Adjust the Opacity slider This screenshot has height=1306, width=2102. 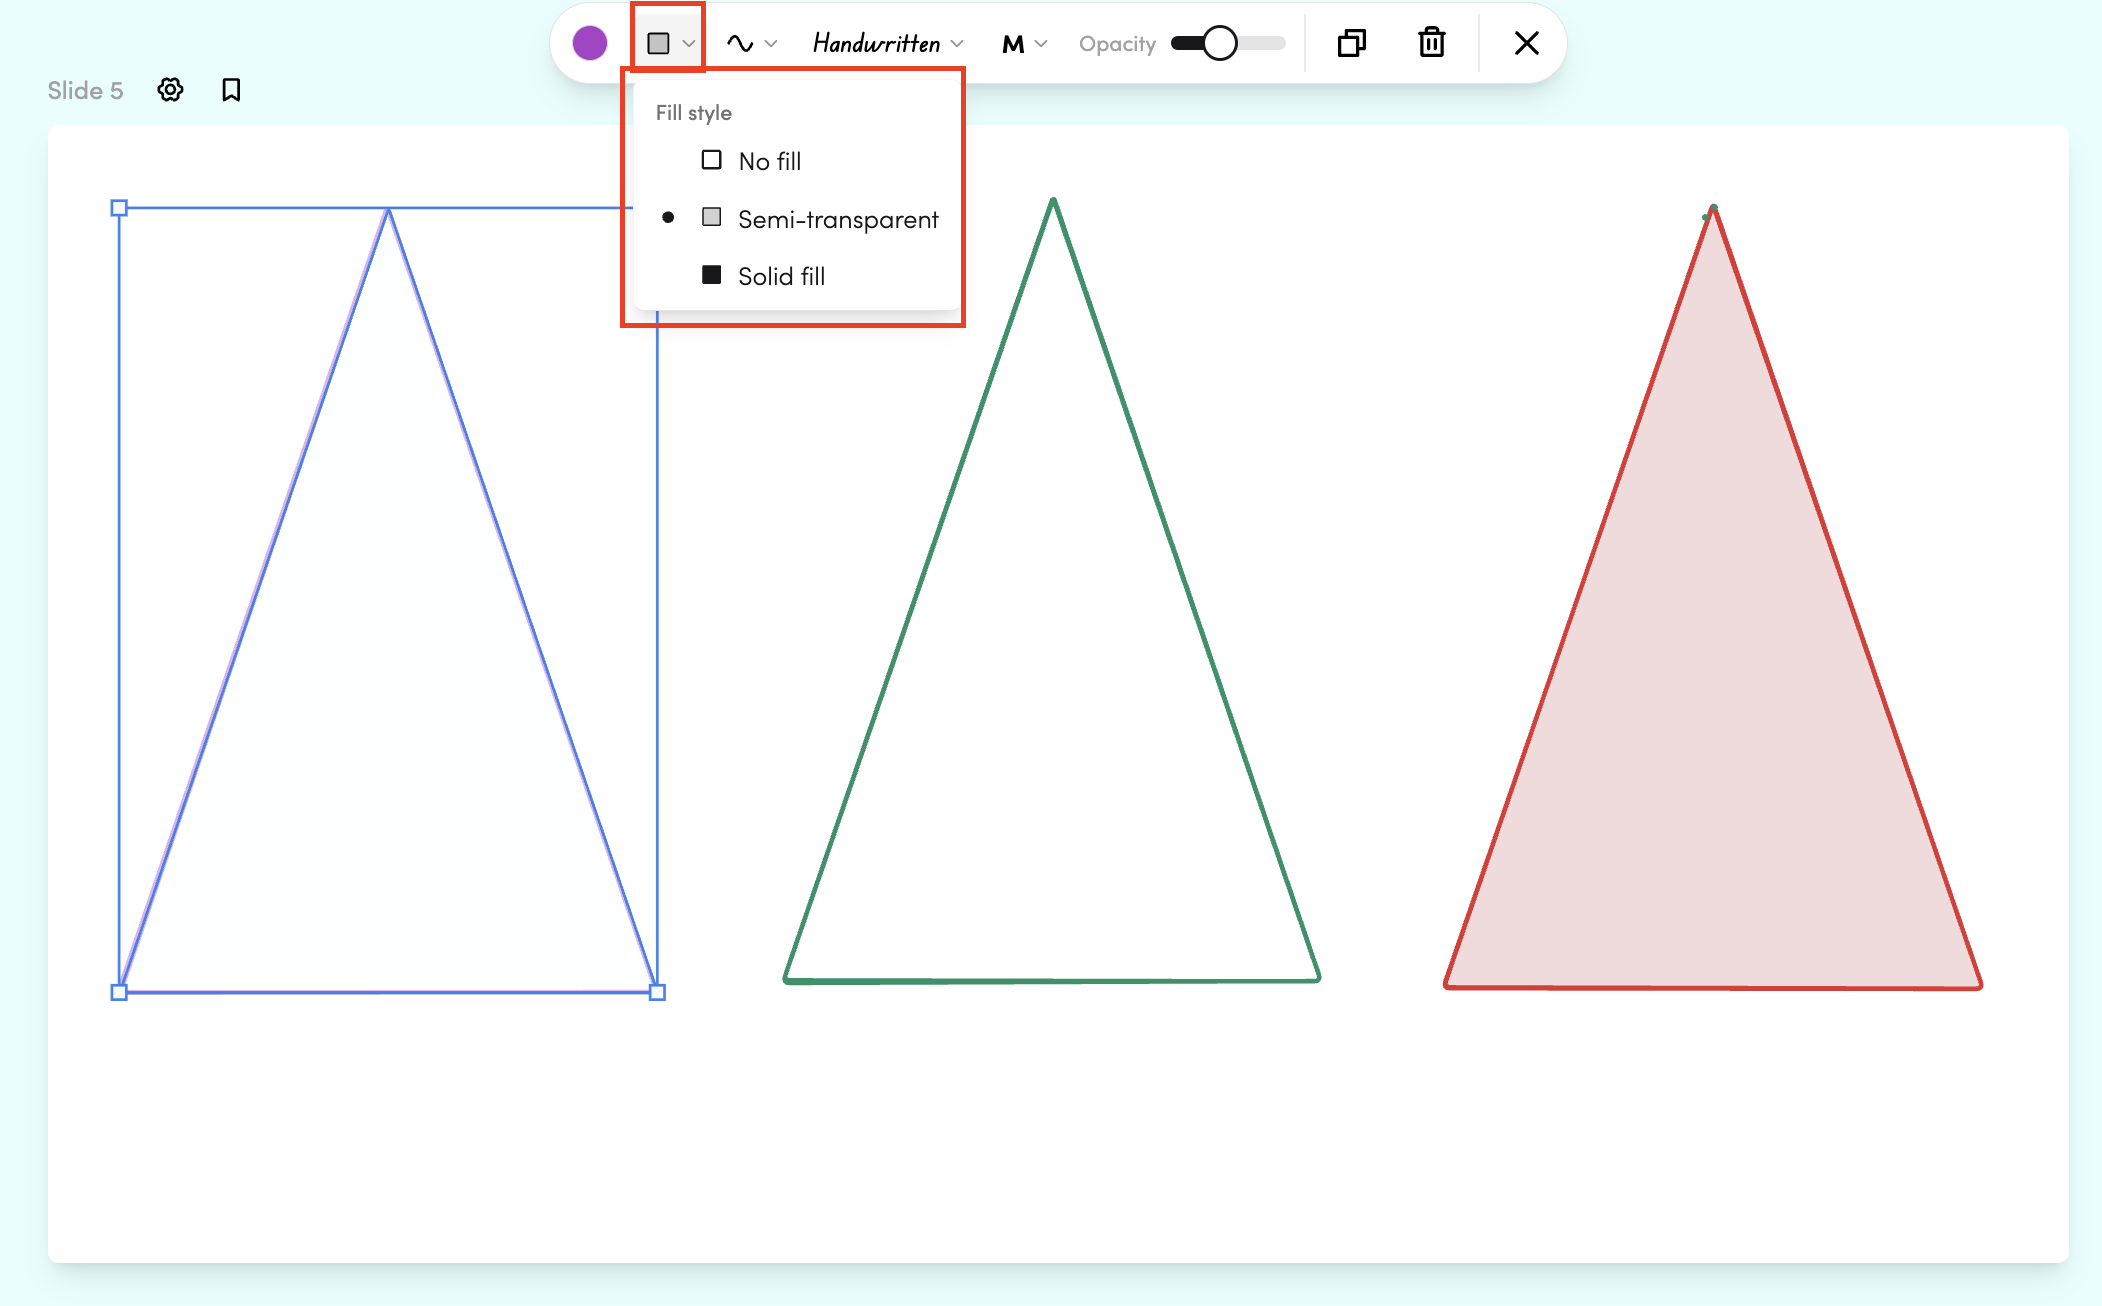pos(1219,43)
